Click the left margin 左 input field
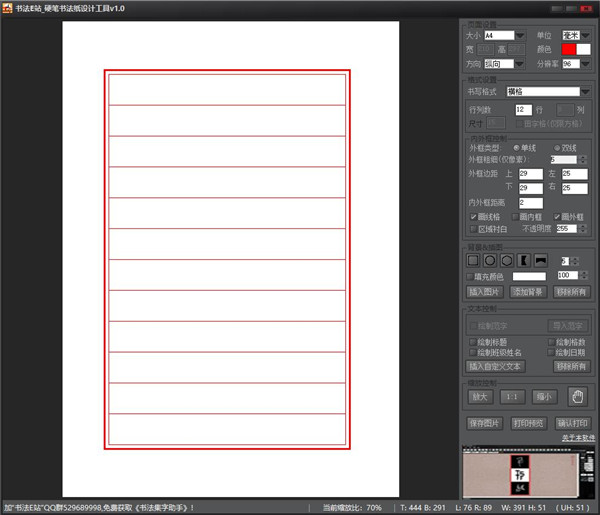 pos(575,174)
